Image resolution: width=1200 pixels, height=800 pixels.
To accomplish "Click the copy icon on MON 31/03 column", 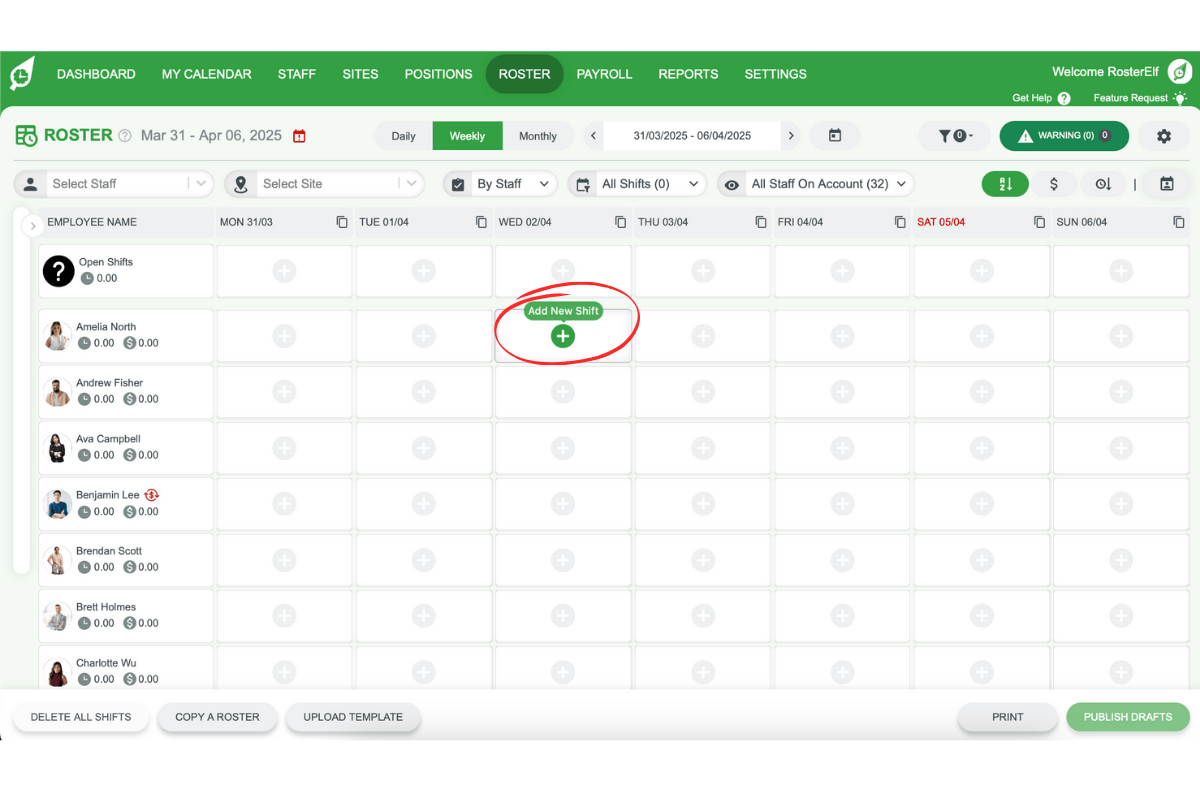I will tap(342, 222).
